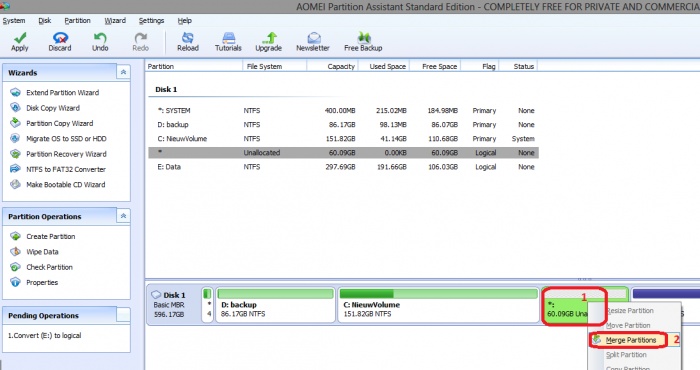Open the Newsletter toolbar icon
700x370 pixels.
tap(313, 38)
